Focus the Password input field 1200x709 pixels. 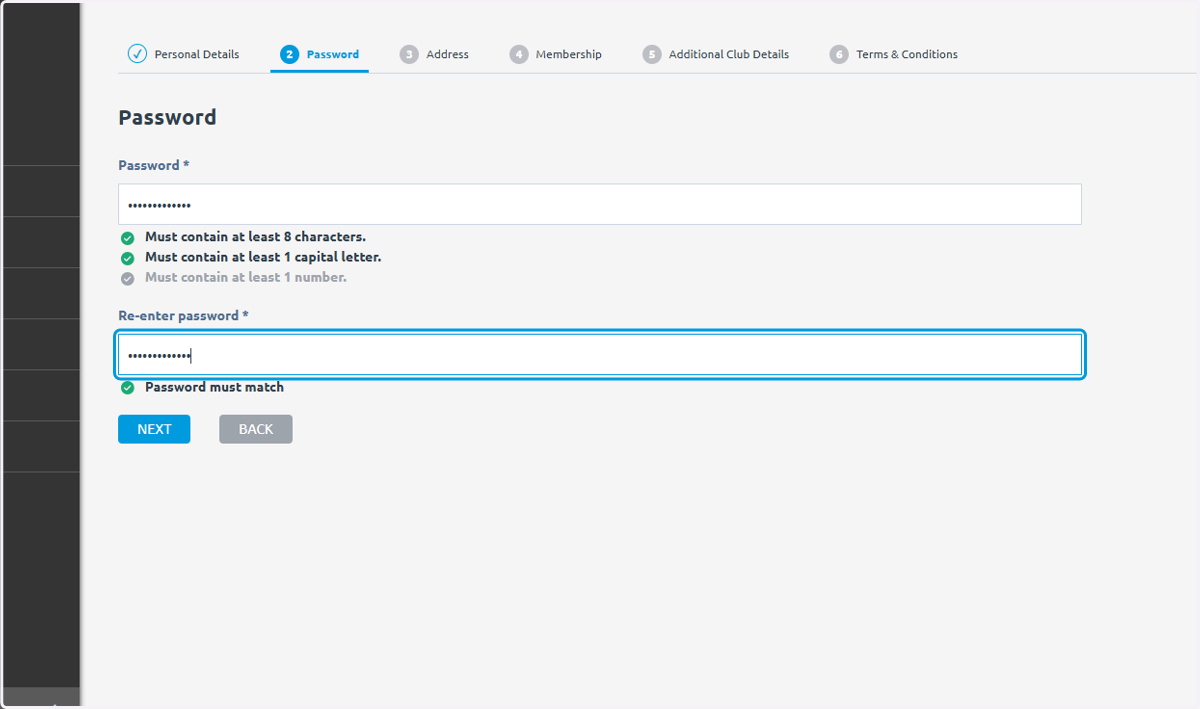click(x=600, y=204)
